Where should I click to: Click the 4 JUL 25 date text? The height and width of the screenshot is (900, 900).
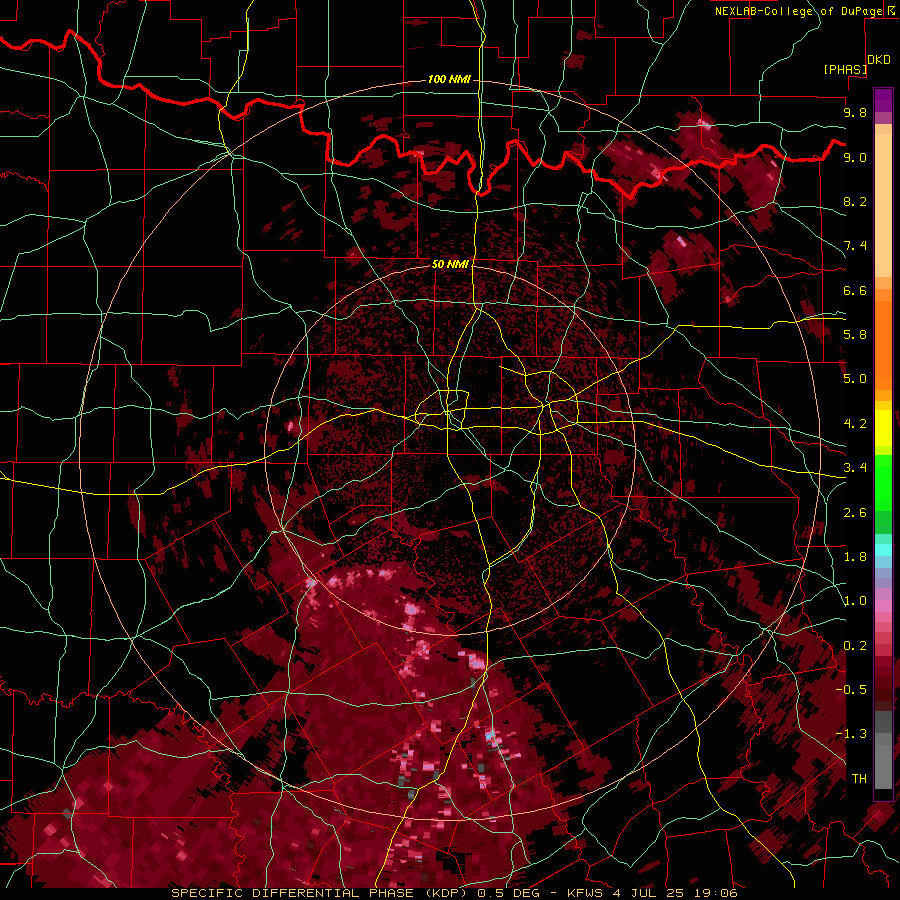(x=649, y=893)
